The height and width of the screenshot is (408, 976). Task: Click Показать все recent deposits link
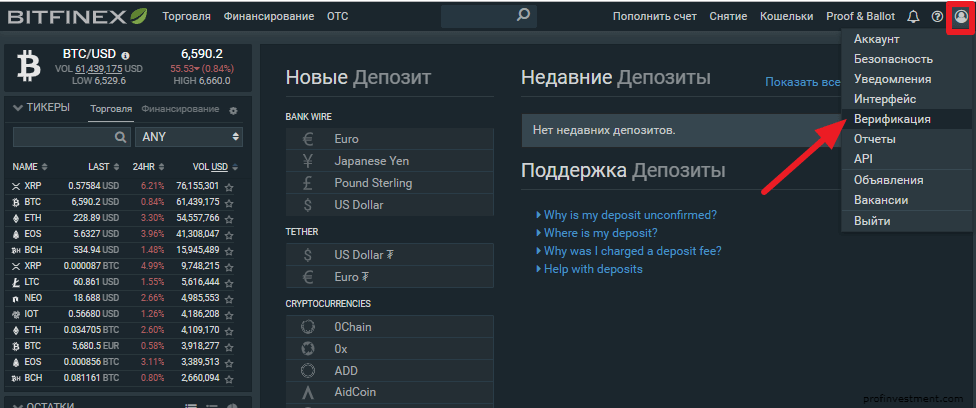pos(802,82)
